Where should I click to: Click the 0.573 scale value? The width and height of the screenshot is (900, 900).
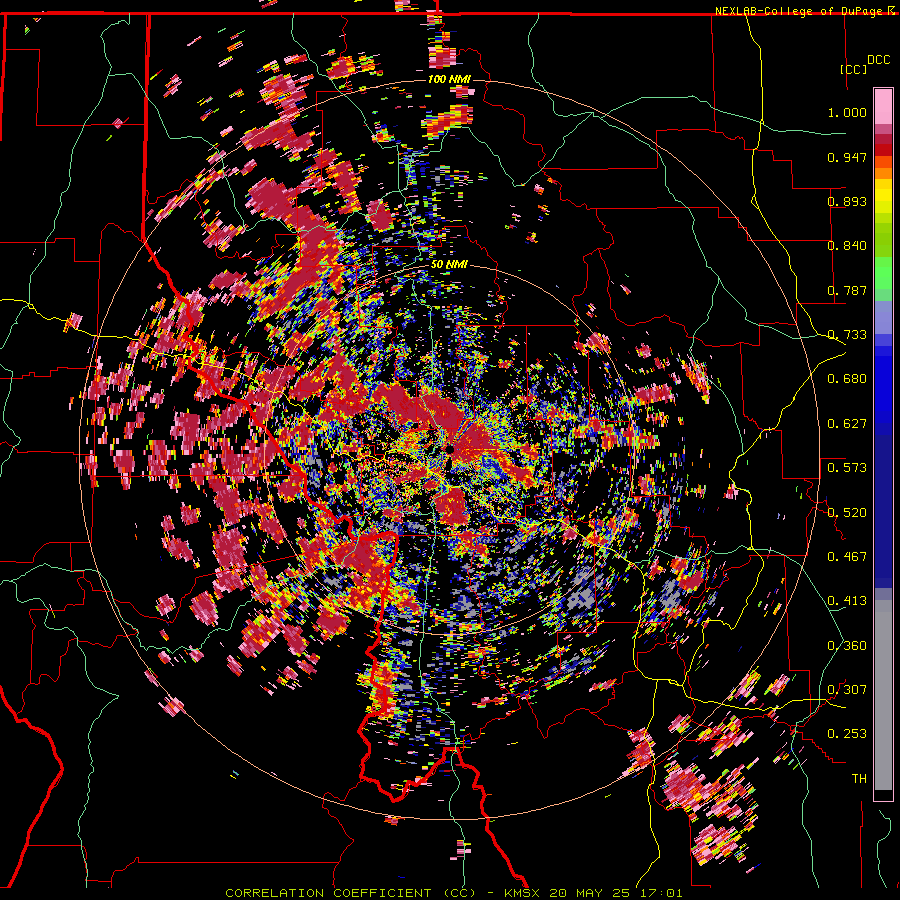pyautogui.click(x=847, y=468)
